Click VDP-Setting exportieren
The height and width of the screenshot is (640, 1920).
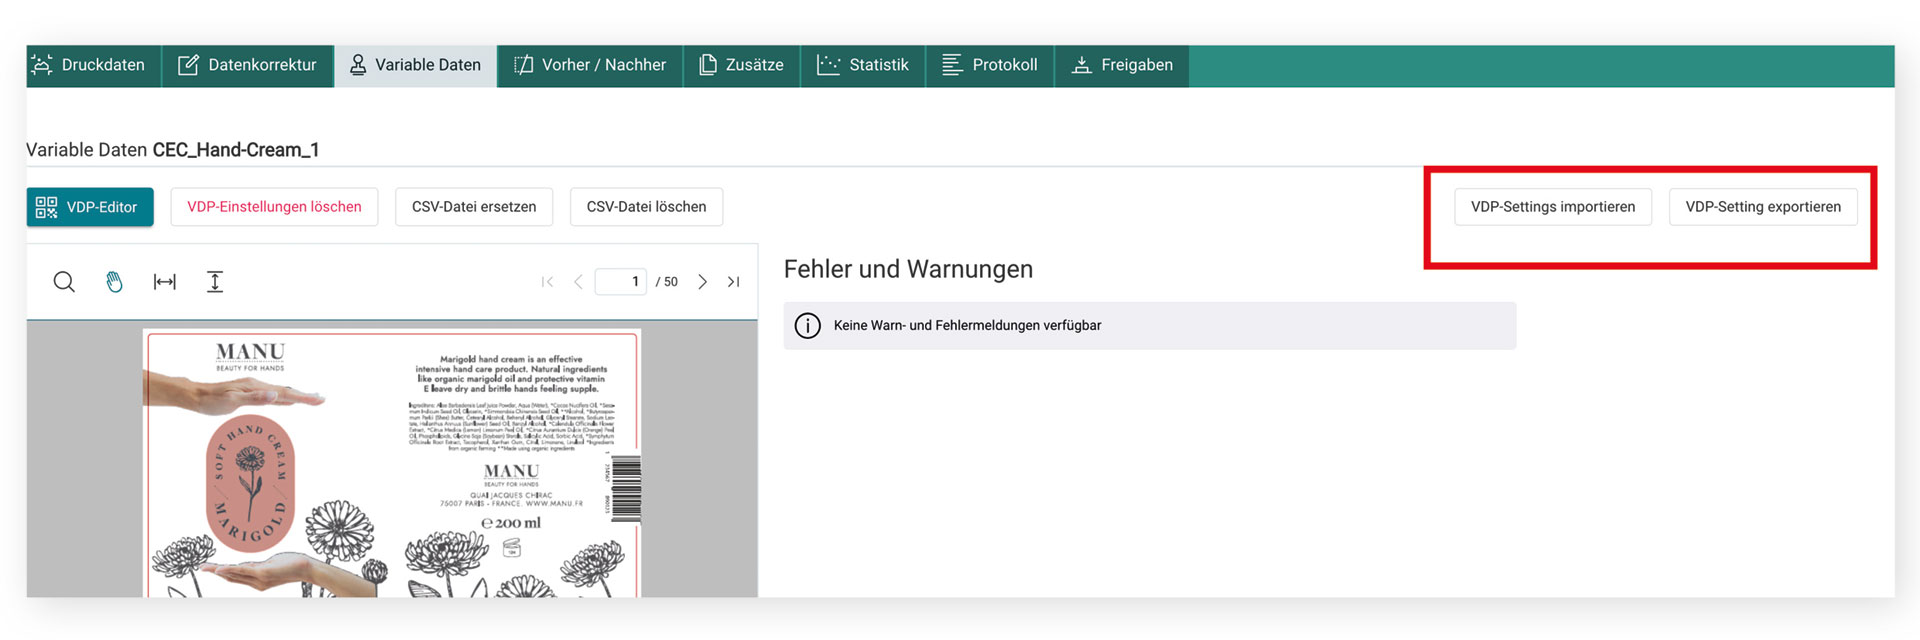coord(1762,207)
